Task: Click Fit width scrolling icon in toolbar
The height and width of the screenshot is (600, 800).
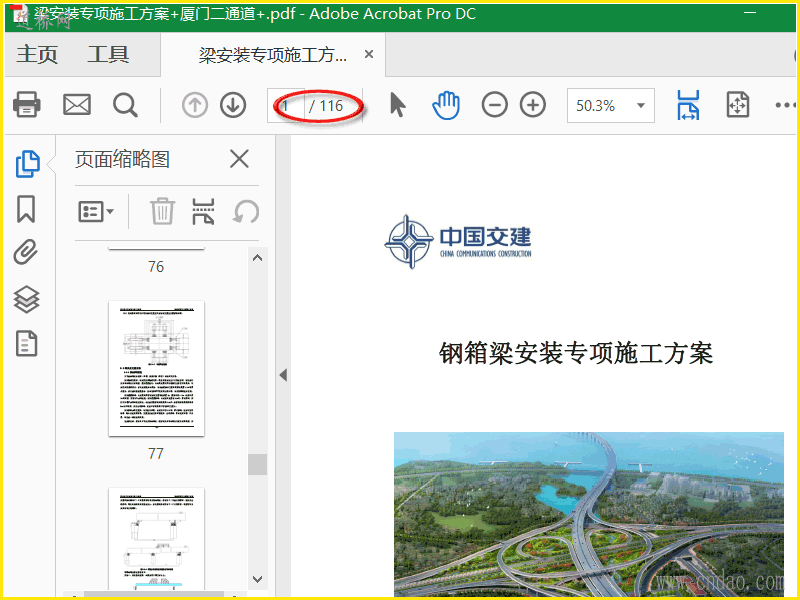Action: 688,105
